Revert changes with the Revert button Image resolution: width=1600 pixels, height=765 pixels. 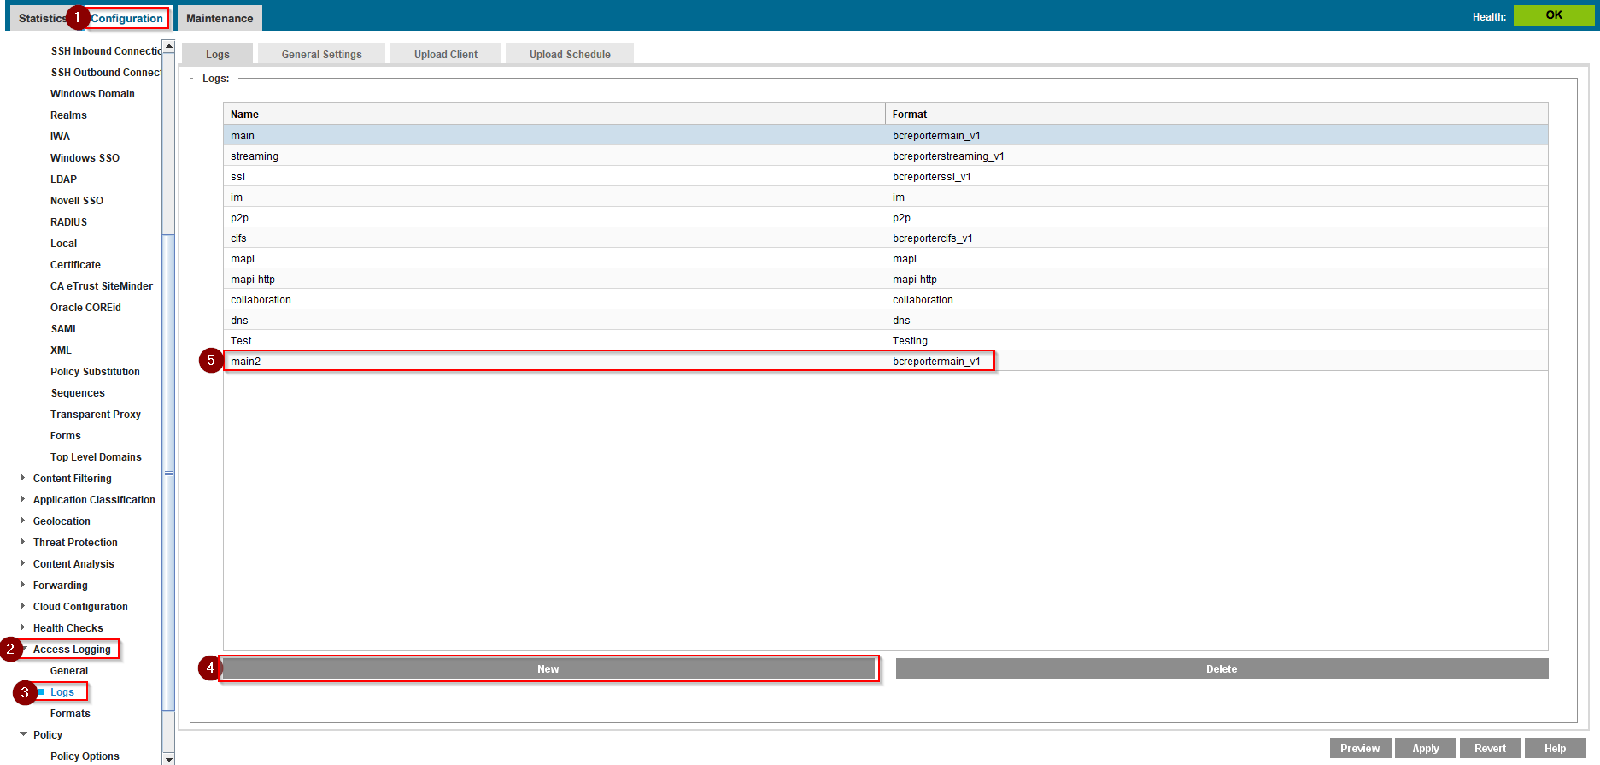coord(1489,748)
